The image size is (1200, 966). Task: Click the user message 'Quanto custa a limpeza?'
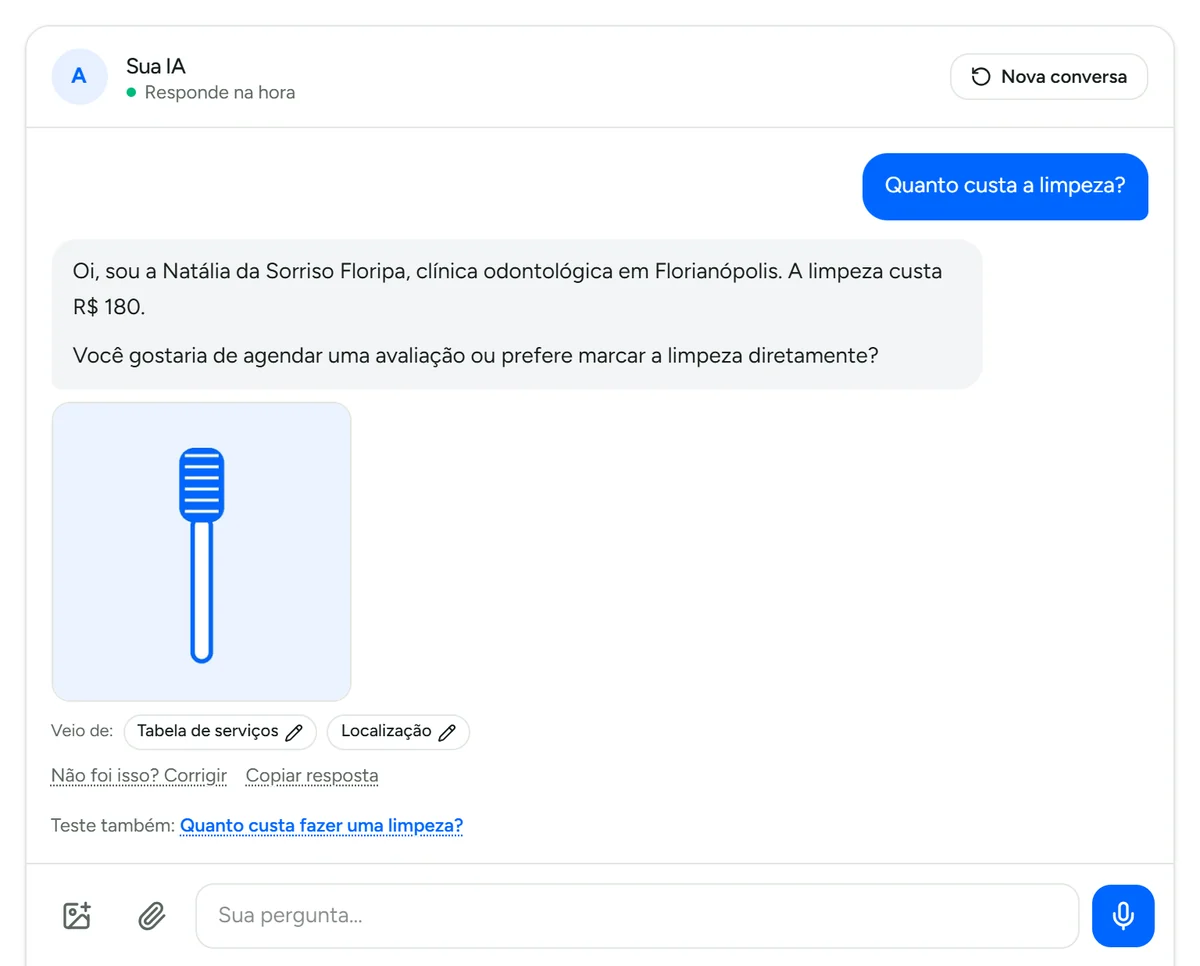[x=1005, y=186]
